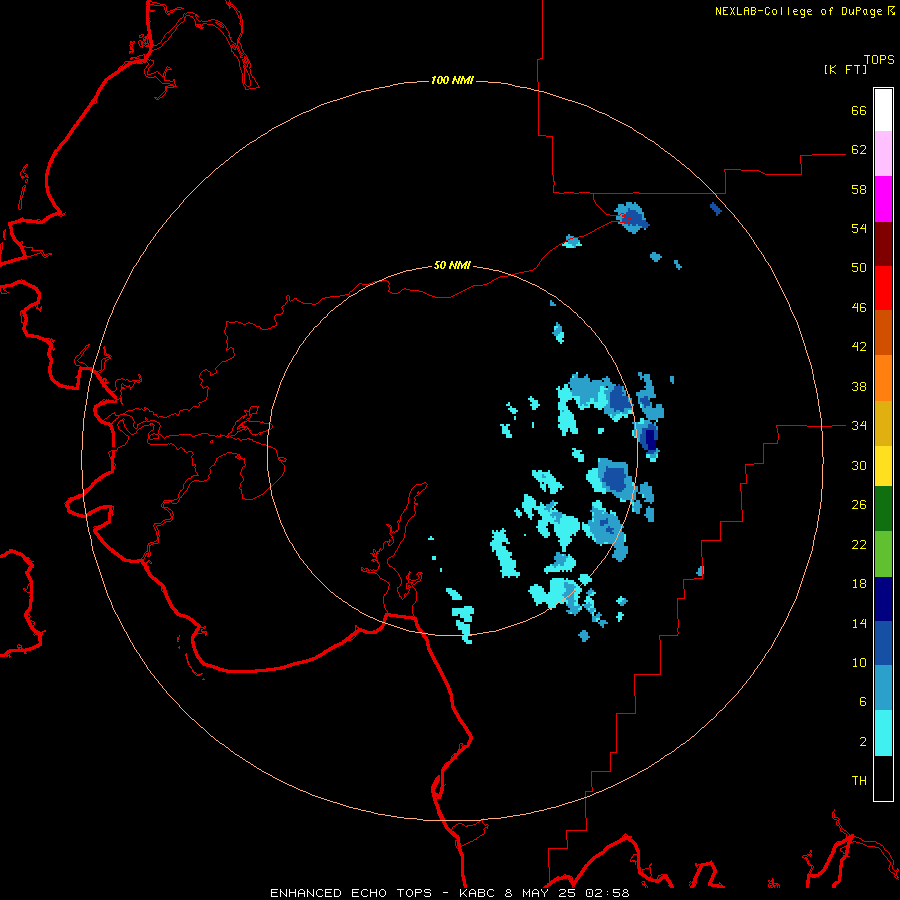This screenshot has width=900, height=900.
Task: Click legend value 6
Action: [x=863, y=701]
